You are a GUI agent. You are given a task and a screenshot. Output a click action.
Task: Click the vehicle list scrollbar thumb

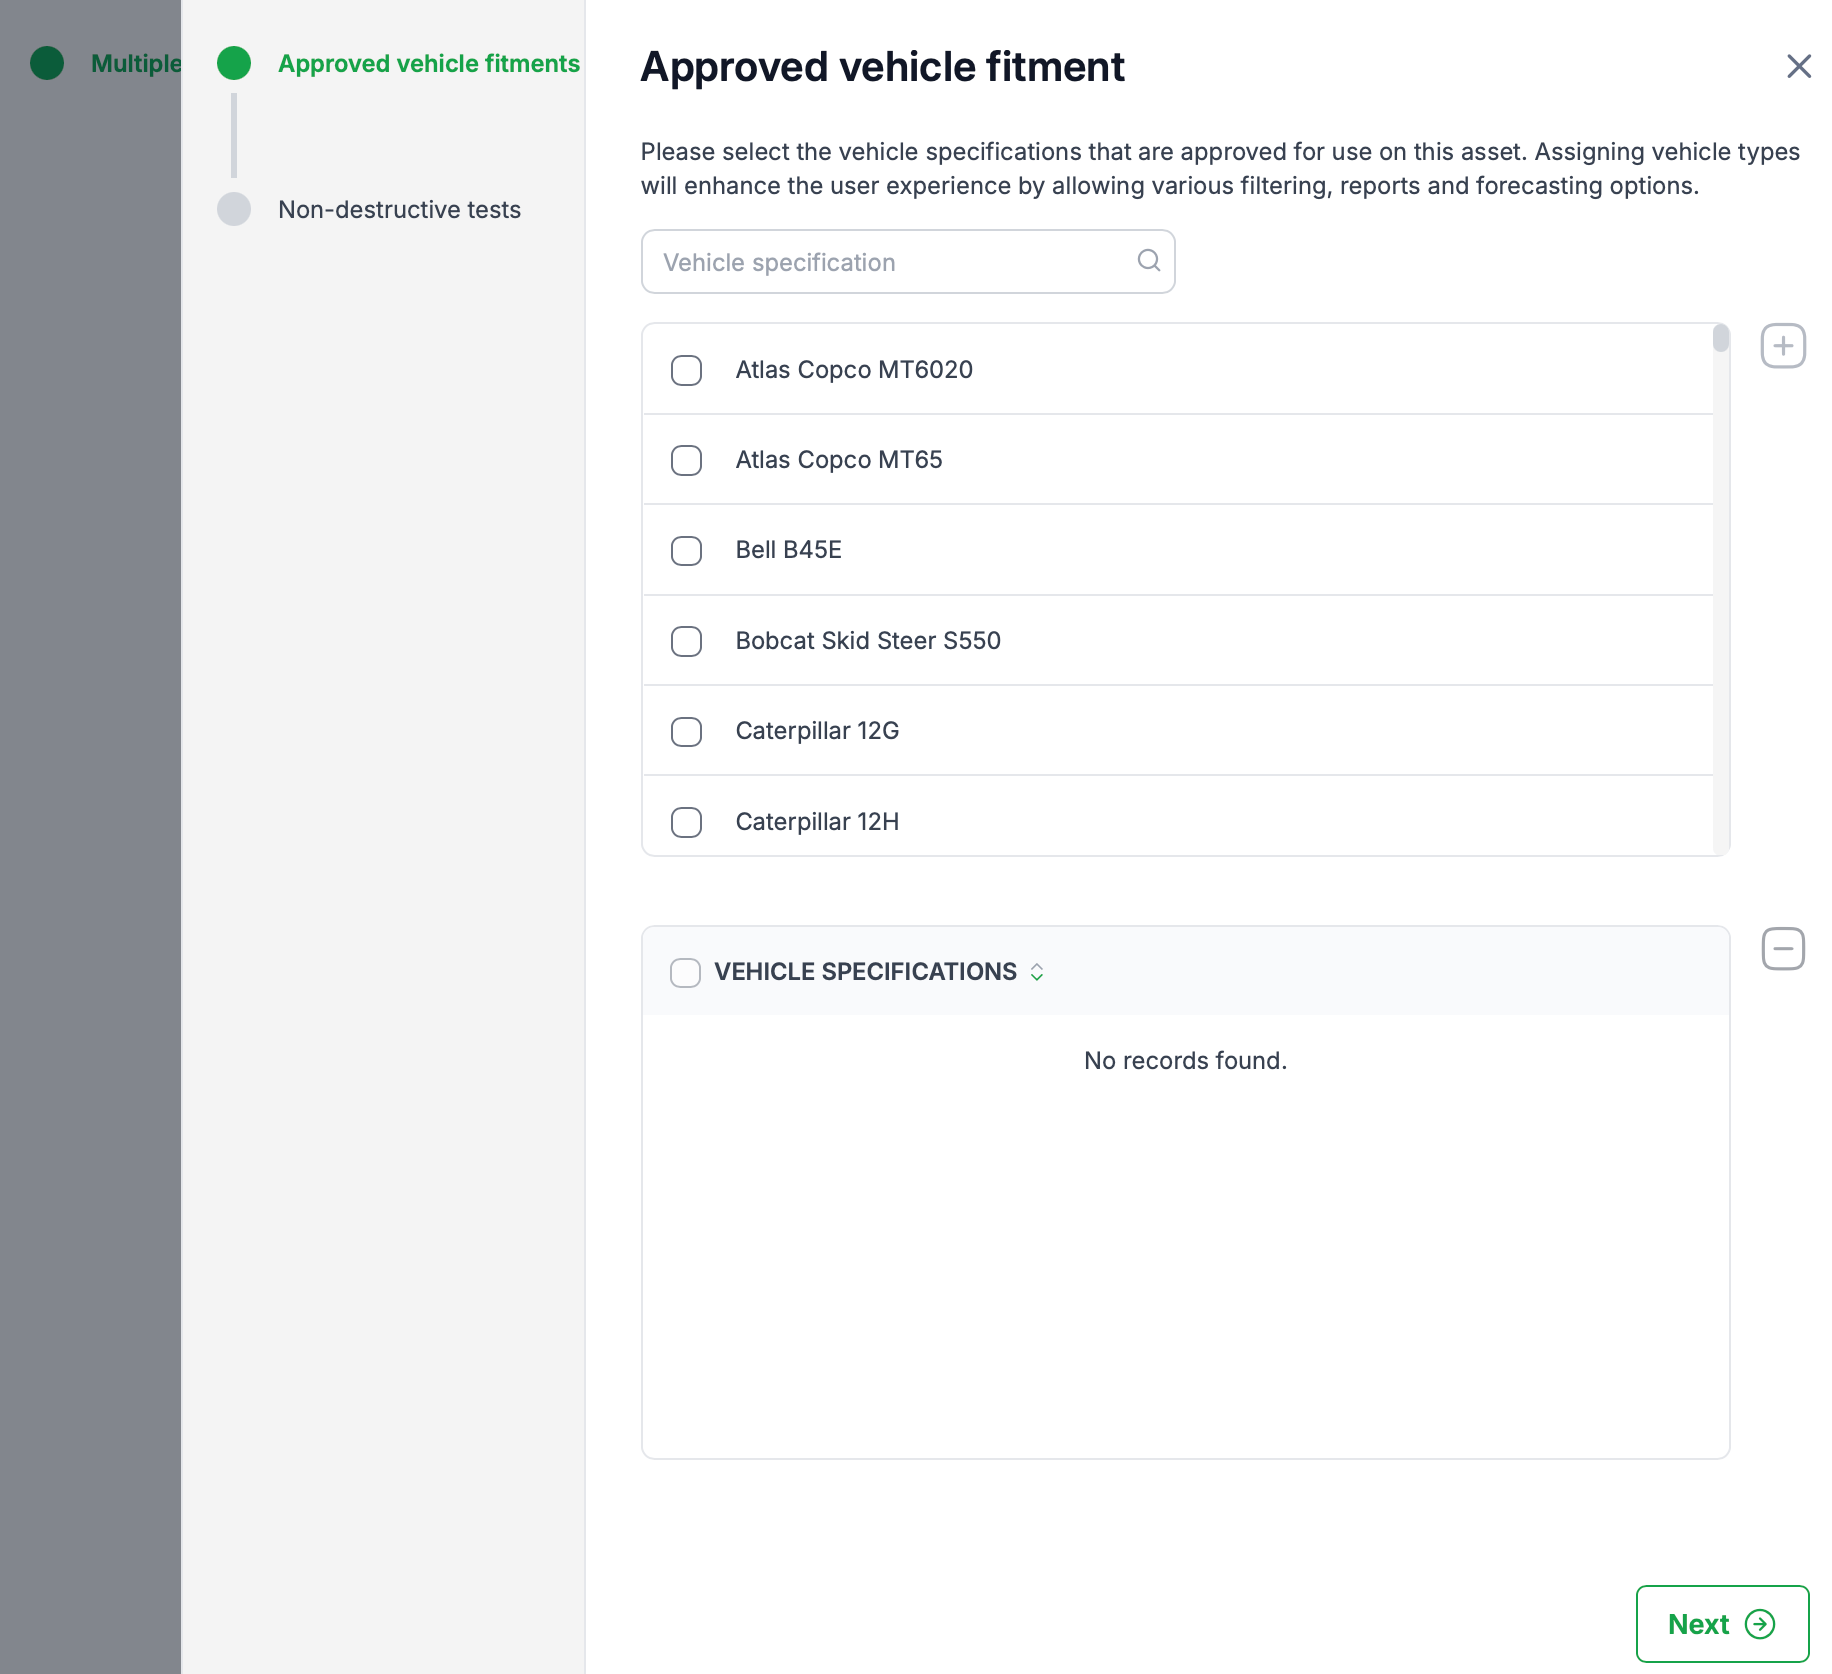[x=1721, y=338]
